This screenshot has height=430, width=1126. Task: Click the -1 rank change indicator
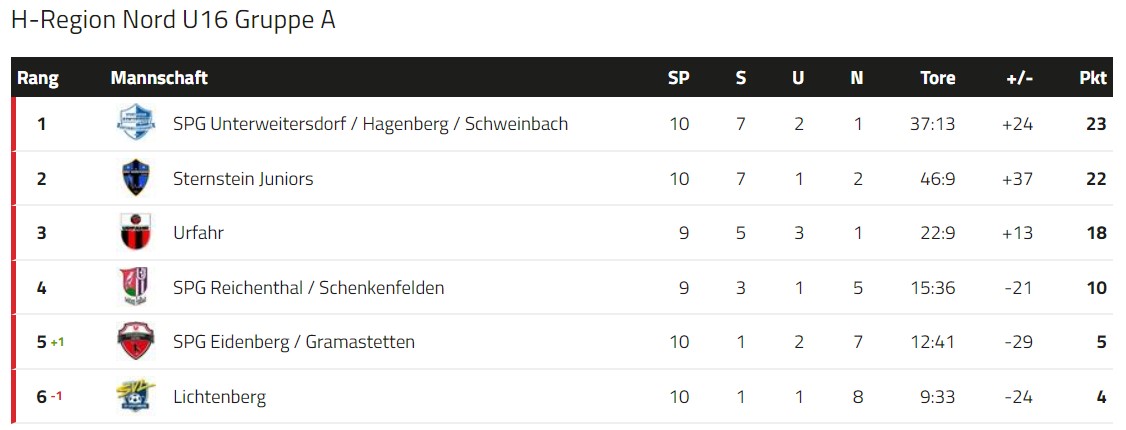[56, 396]
